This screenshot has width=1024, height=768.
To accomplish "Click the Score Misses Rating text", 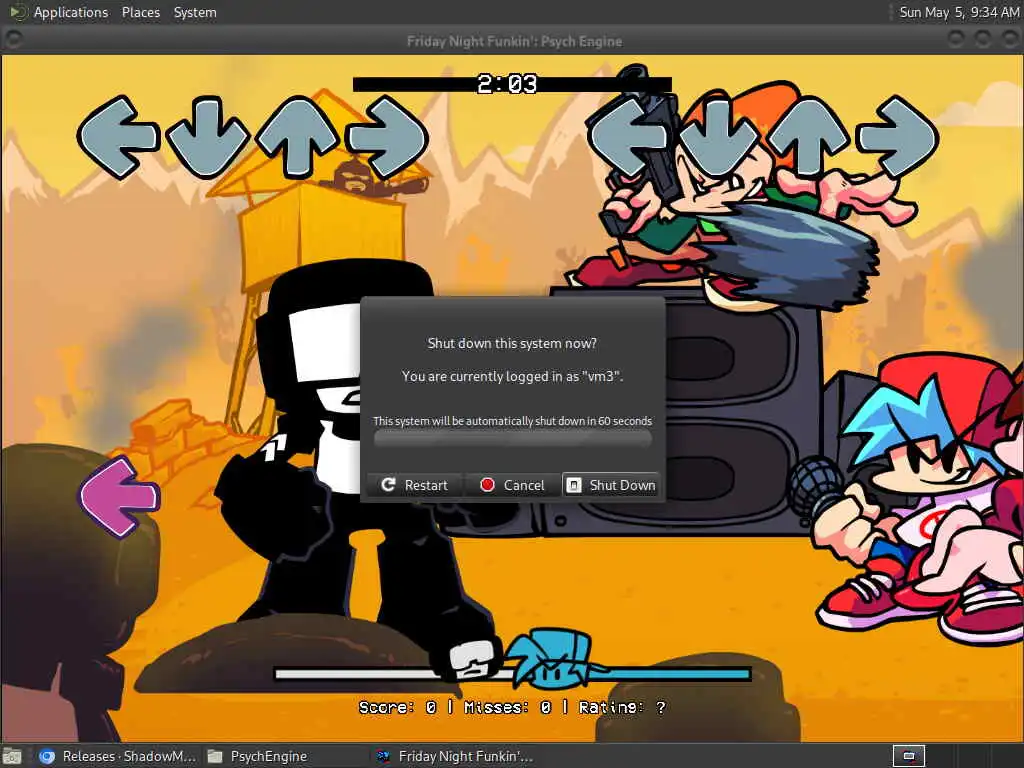I will click(x=512, y=707).
